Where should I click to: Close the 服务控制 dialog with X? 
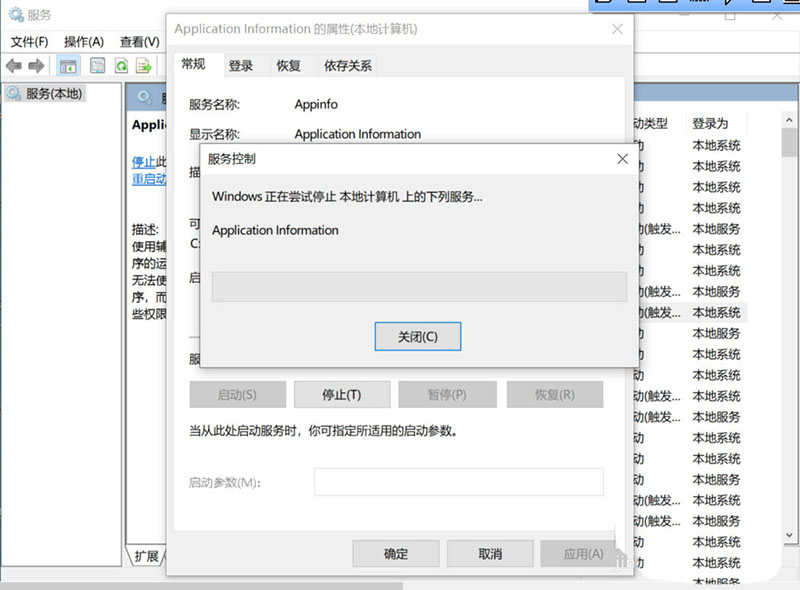click(x=622, y=159)
